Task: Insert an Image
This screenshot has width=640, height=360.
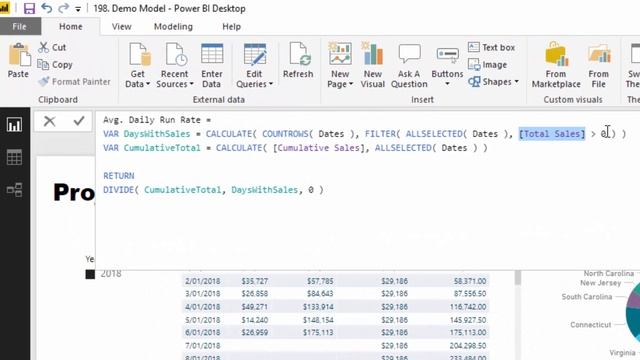Action: tap(487, 64)
